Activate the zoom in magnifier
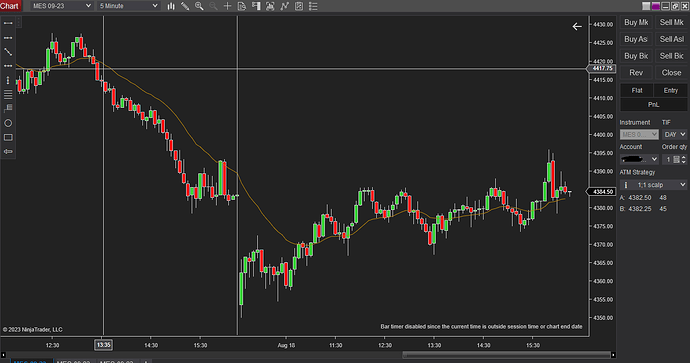The width and height of the screenshot is (690, 363). [x=199, y=6]
